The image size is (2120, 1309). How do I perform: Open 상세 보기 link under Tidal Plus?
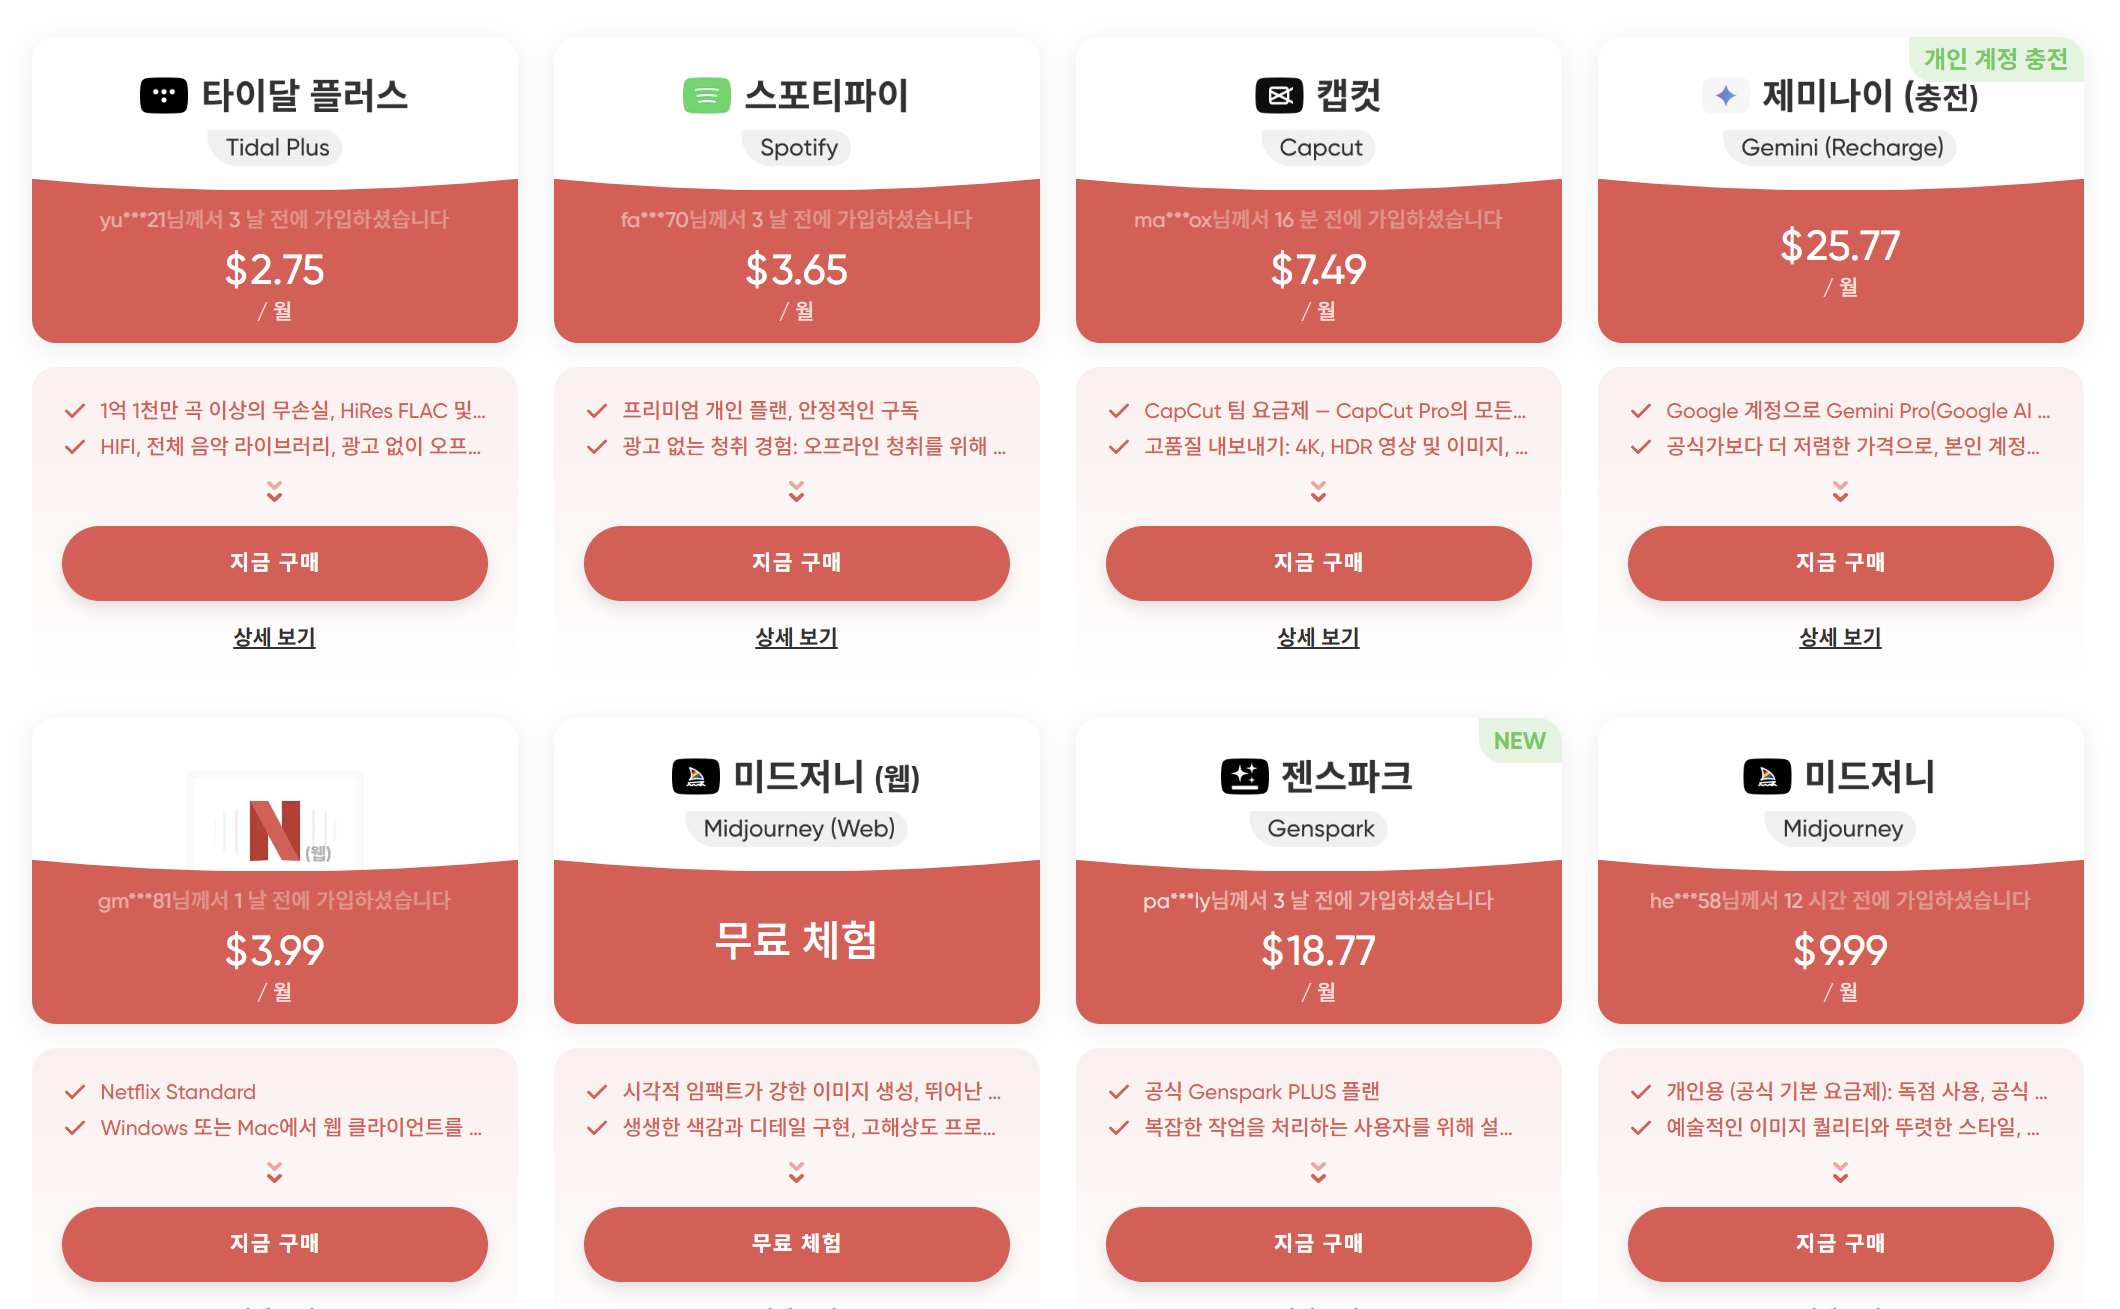point(273,638)
